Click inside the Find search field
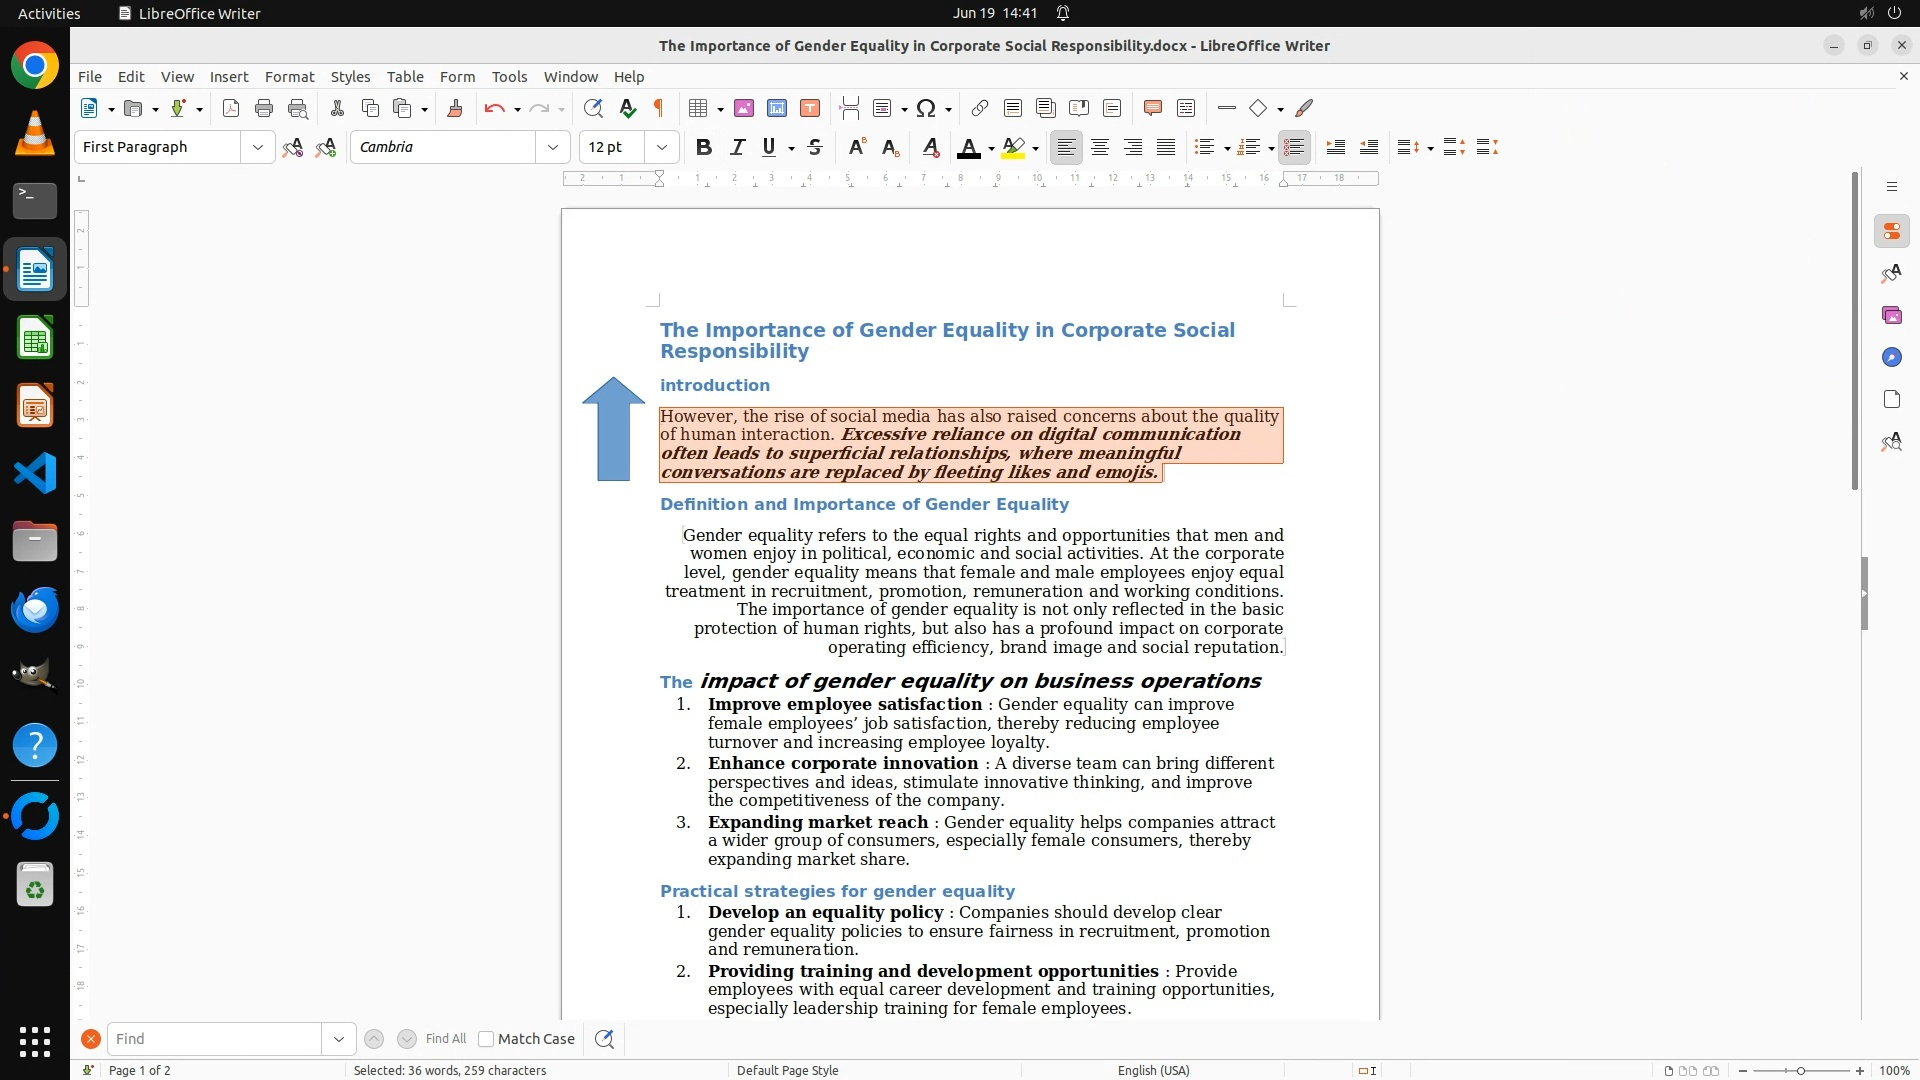The width and height of the screenshot is (1920, 1080). pyautogui.click(x=214, y=1039)
